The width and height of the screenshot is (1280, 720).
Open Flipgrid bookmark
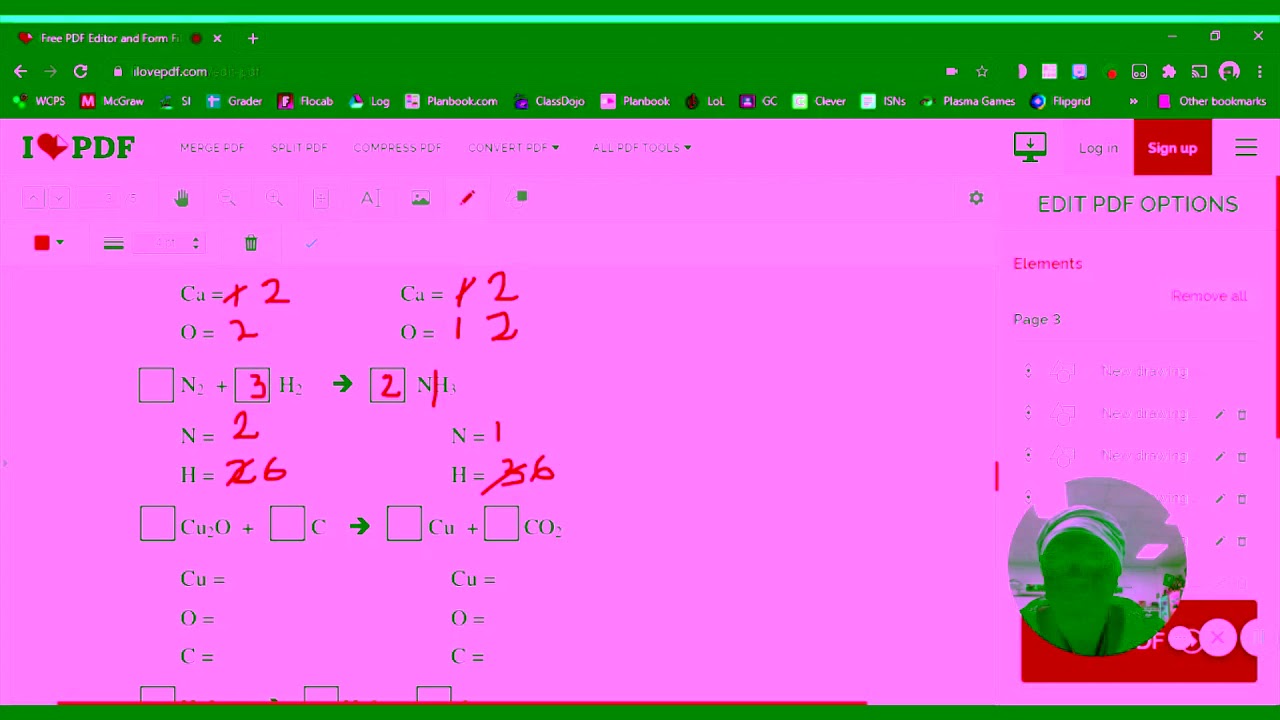point(1060,101)
